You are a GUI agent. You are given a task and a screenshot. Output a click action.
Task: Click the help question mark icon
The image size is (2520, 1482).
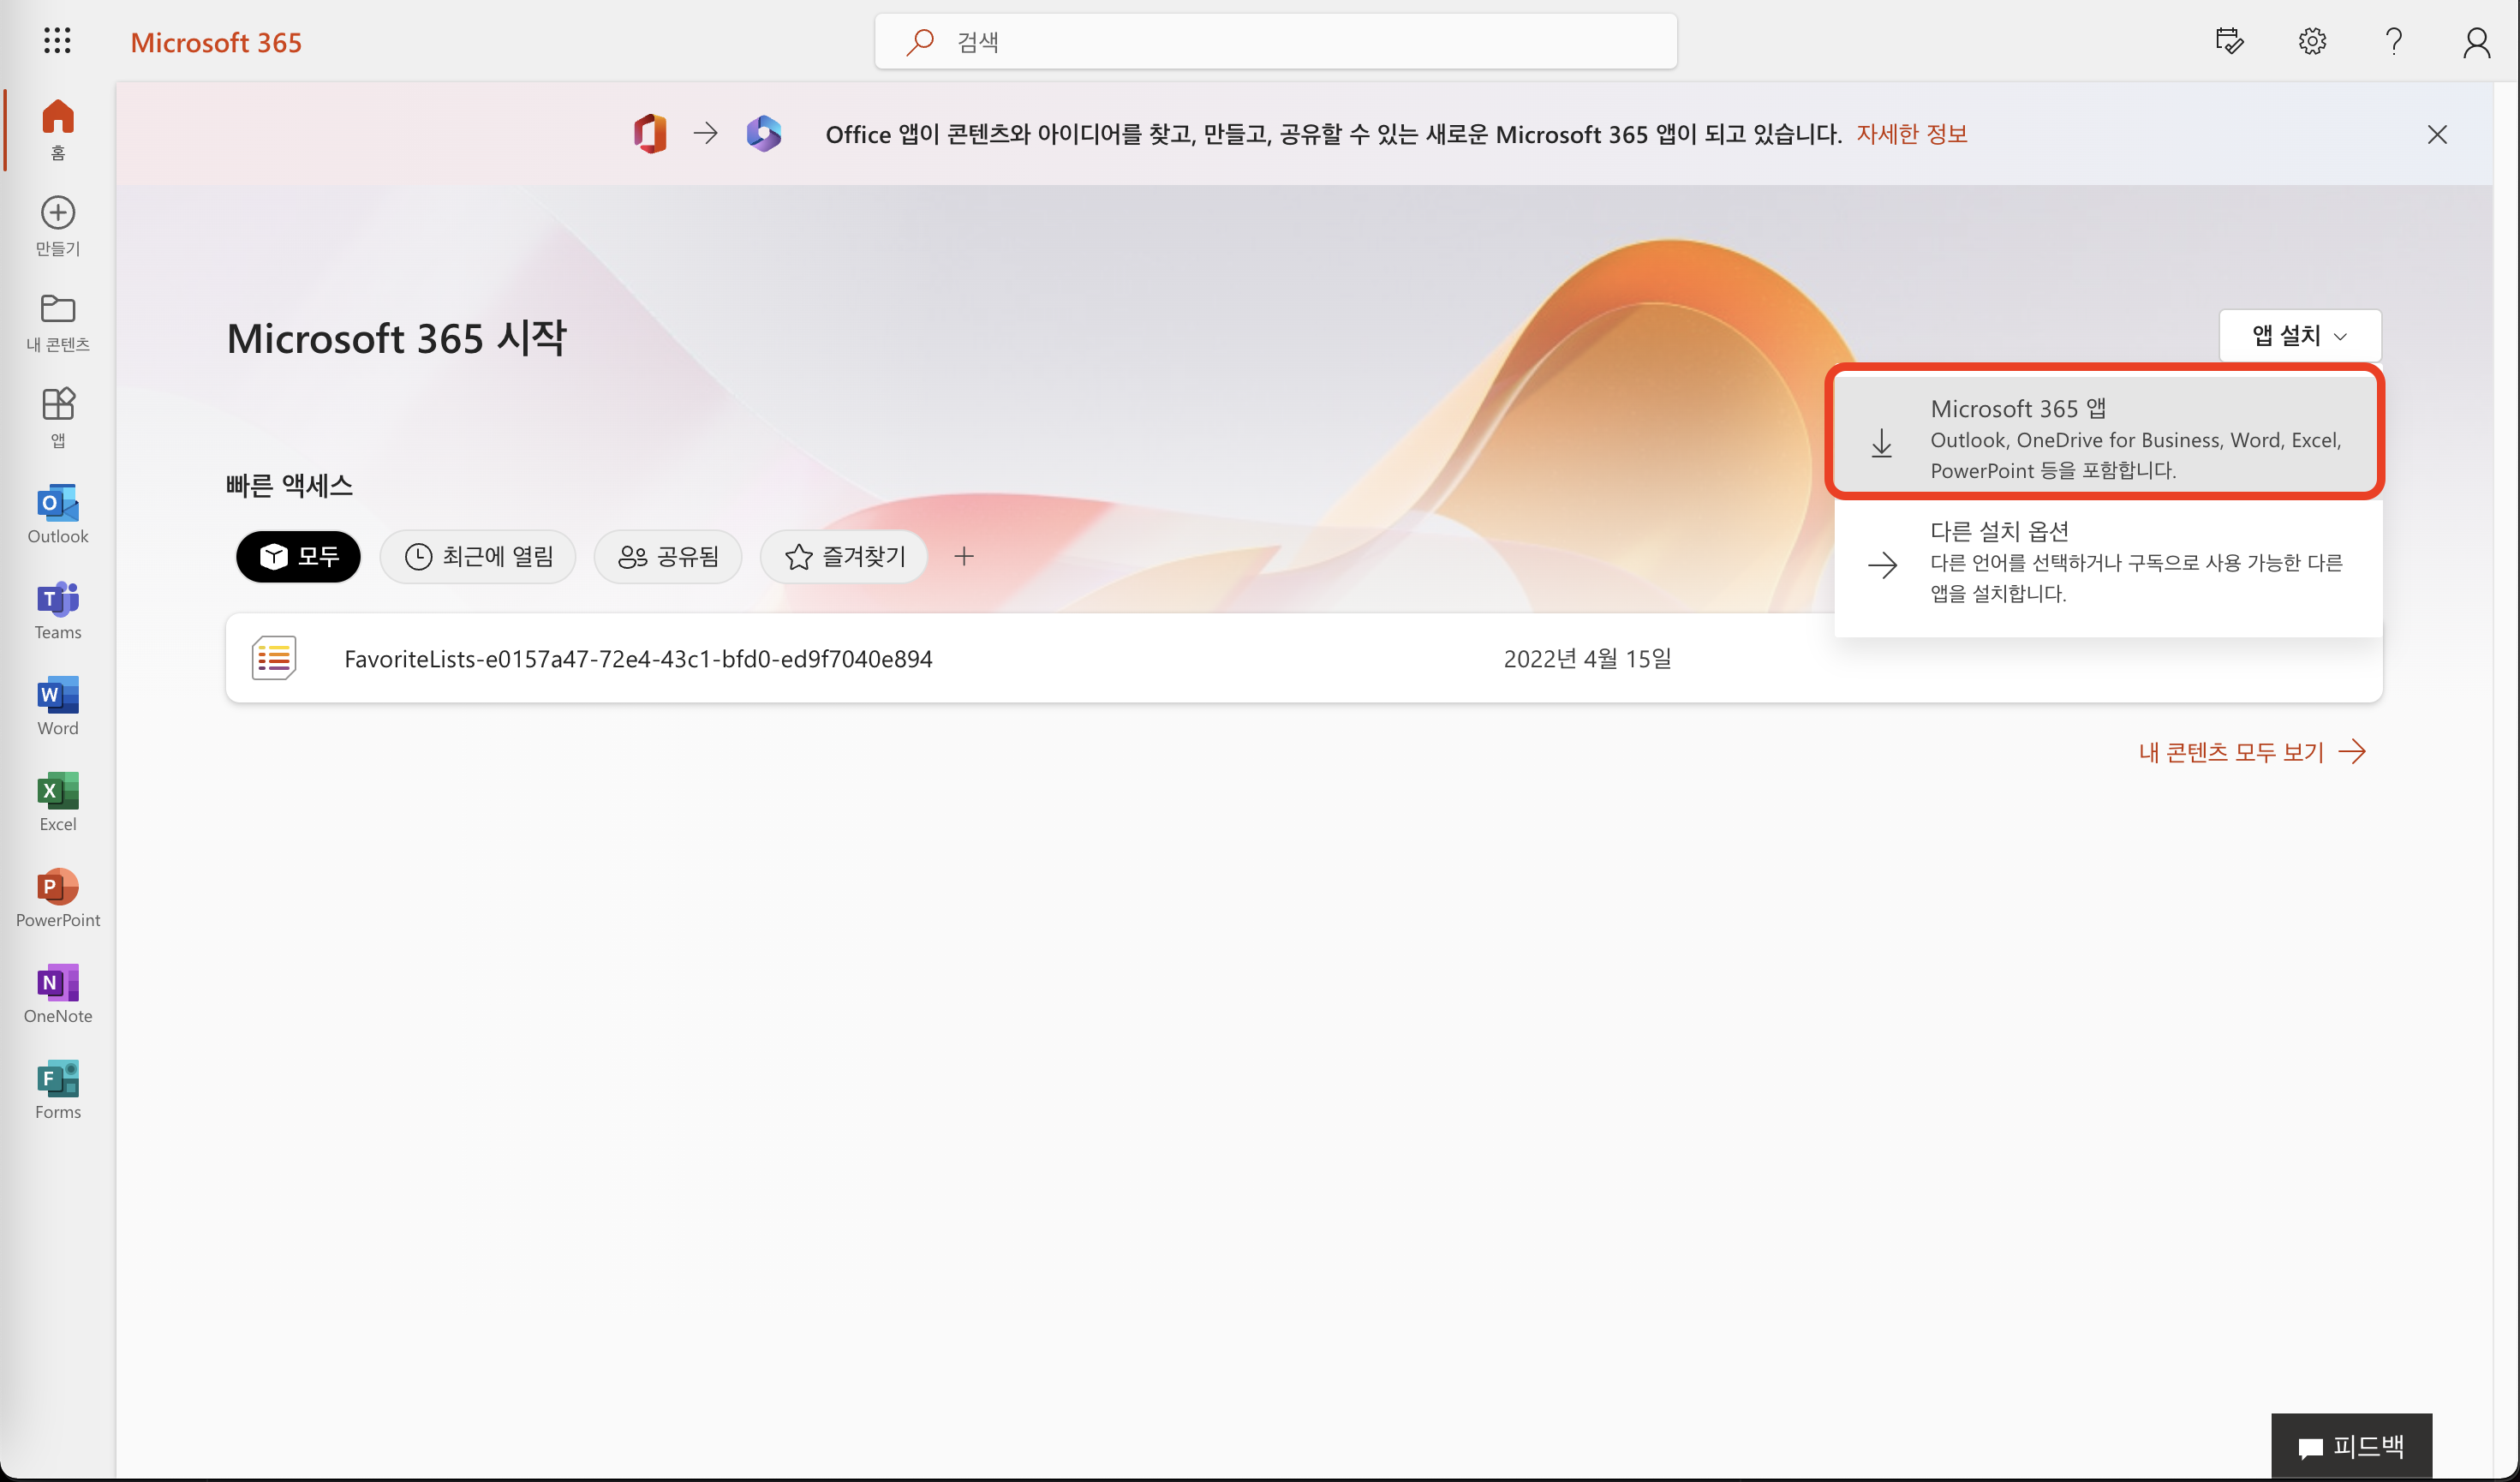click(2394, 41)
